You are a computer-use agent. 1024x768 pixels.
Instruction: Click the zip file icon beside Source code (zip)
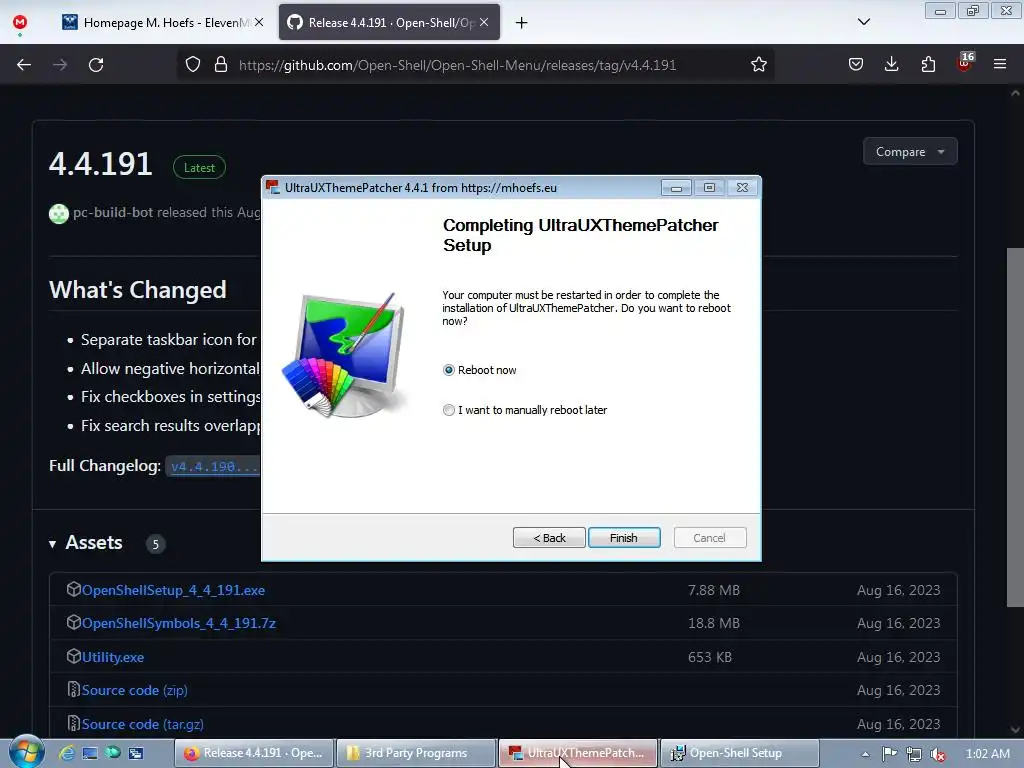[x=73, y=690]
